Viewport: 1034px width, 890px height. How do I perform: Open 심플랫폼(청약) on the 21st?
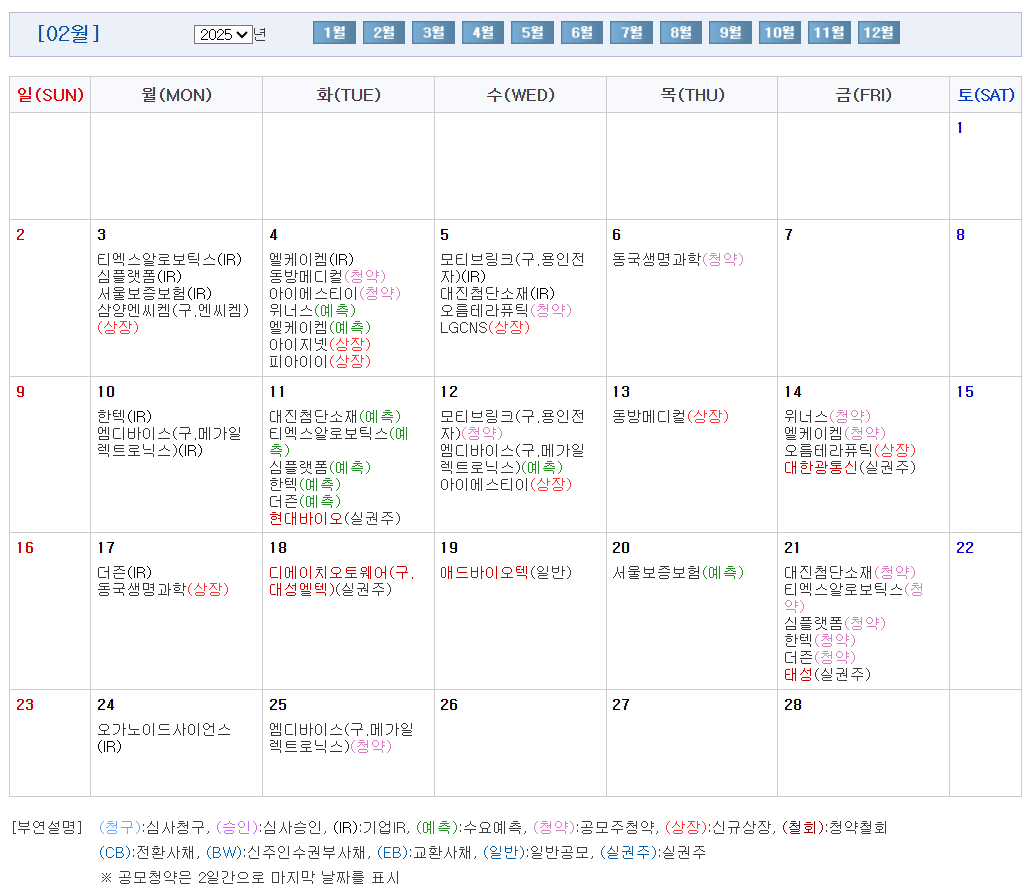835,623
